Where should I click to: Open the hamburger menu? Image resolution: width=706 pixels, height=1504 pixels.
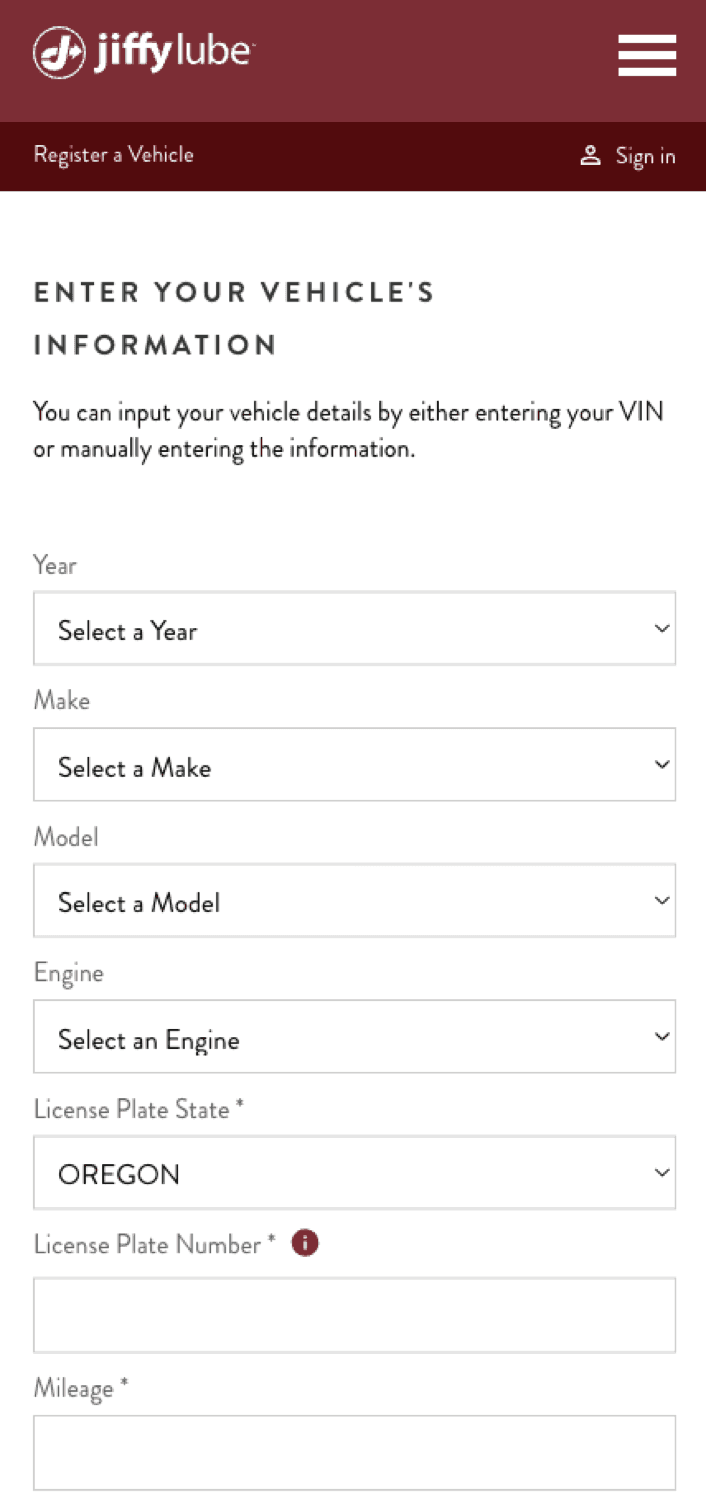click(647, 55)
